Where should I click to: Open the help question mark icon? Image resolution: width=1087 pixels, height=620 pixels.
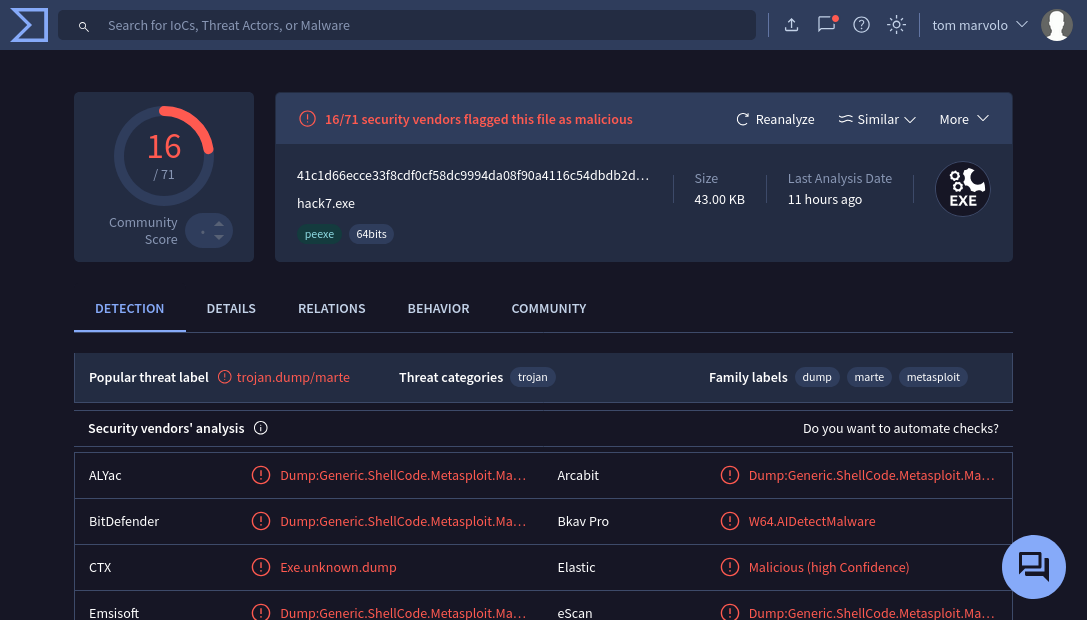(x=861, y=25)
